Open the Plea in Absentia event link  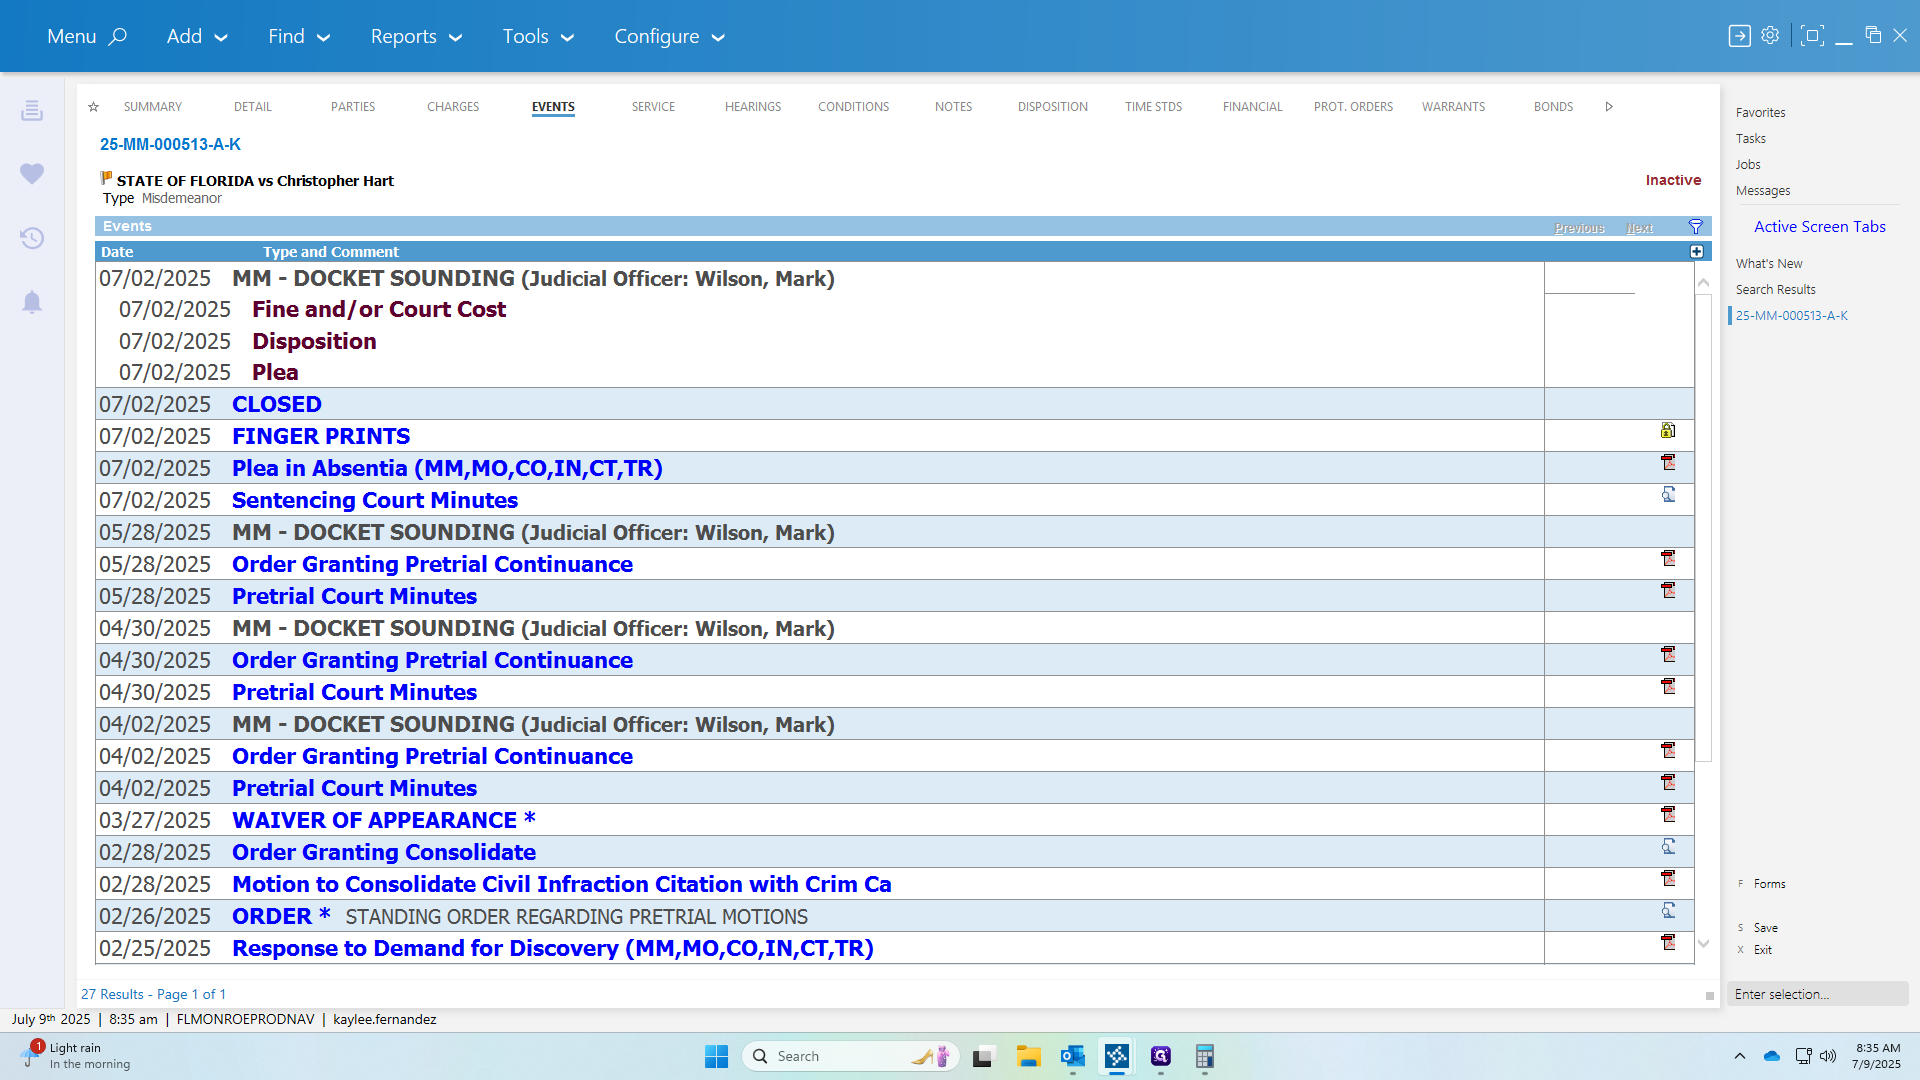[x=447, y=468]
